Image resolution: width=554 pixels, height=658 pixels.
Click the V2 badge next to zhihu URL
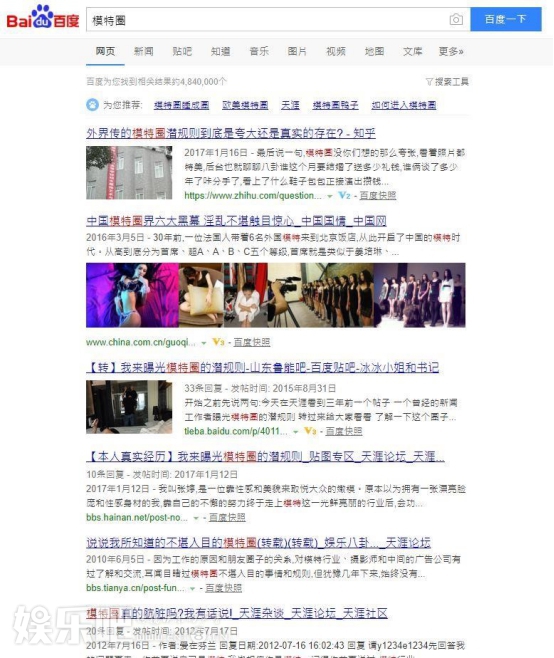[344, 195]
